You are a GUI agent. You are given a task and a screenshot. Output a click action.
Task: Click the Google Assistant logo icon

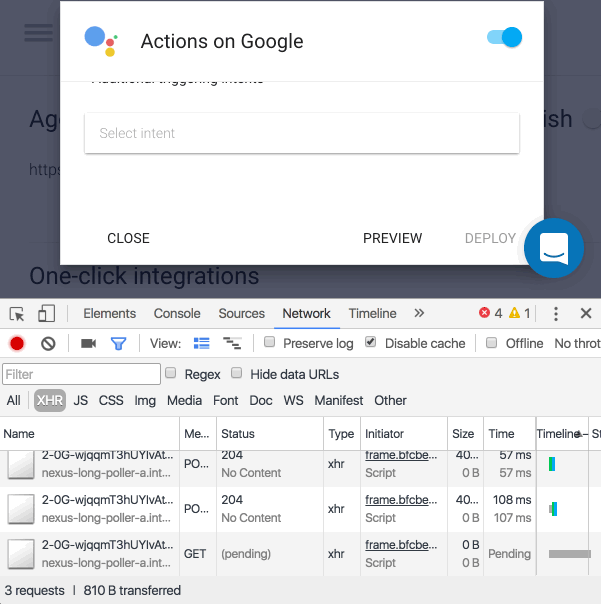(x=101, y=41)
